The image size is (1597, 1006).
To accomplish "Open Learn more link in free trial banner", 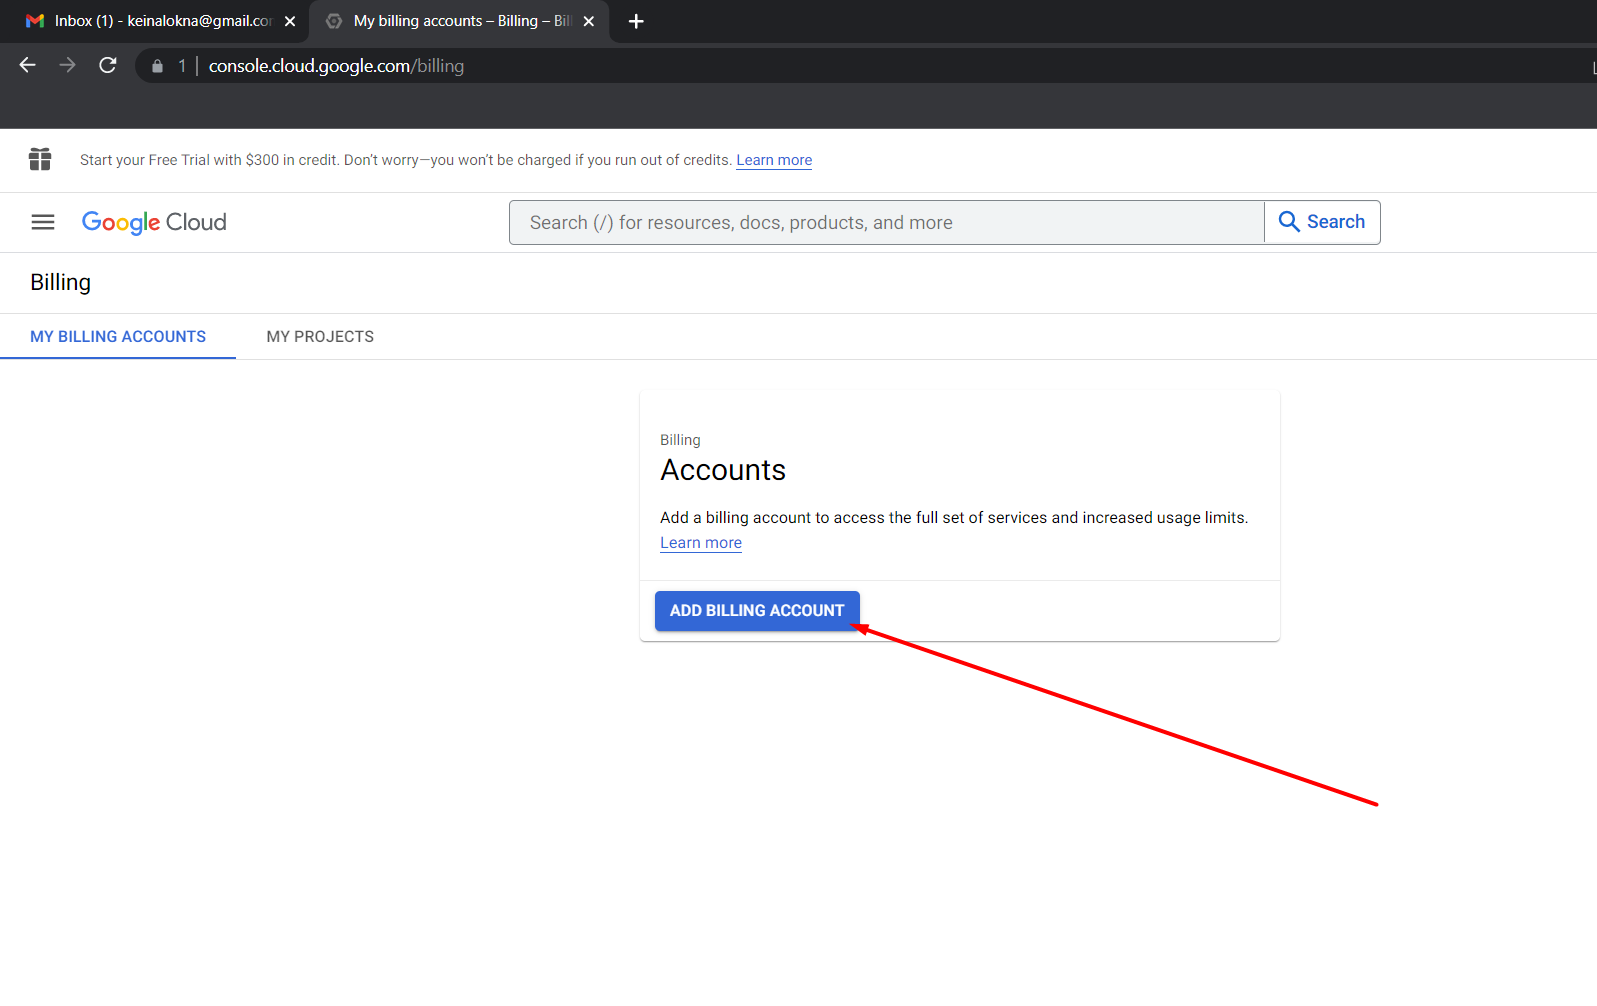I will tap(774, 160).
